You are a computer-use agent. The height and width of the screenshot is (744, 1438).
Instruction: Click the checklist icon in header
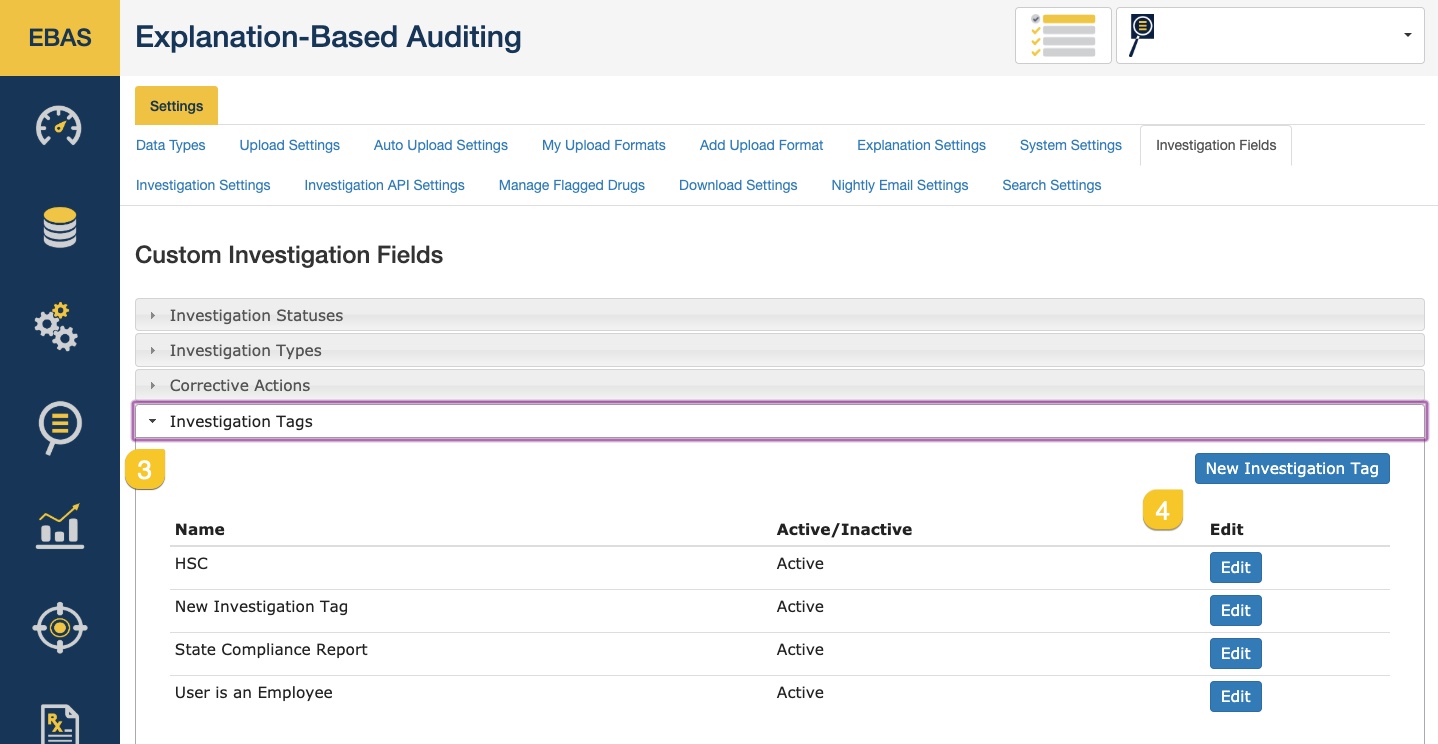pos(1063,36)
